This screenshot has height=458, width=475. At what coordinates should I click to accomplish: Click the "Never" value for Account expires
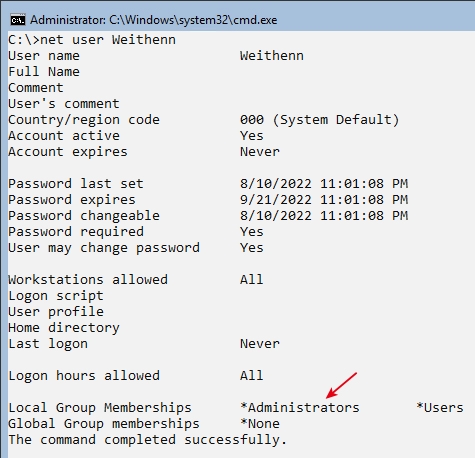pos(260,152)
